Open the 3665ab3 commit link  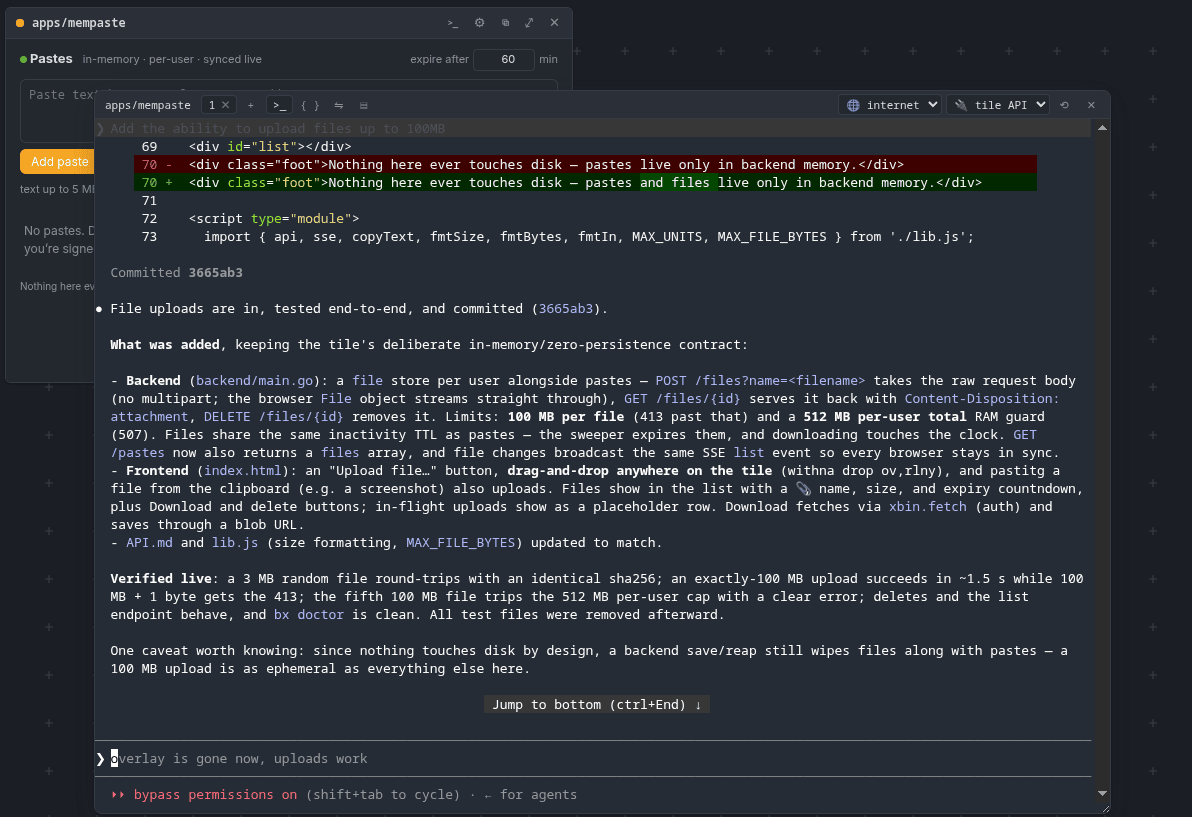coord(566,309)
